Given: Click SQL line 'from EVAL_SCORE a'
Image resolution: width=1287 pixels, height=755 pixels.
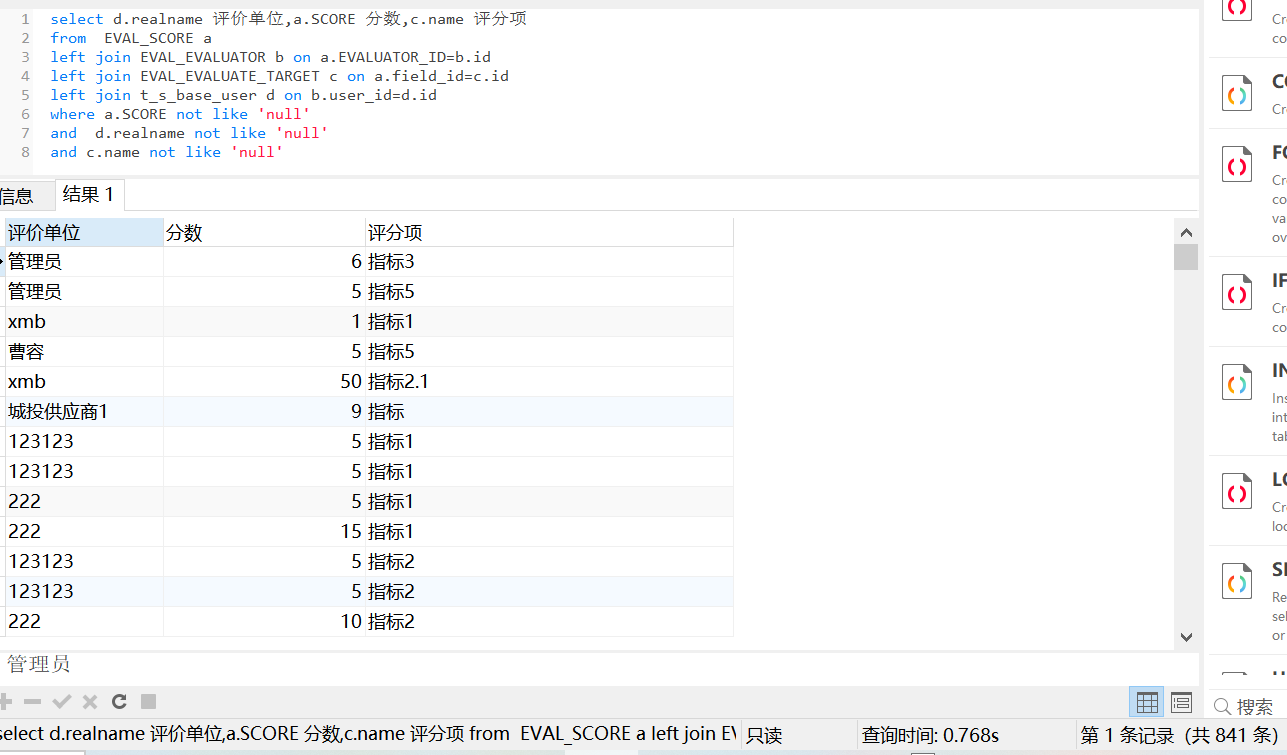Looking at the screenshot, I should (x=131, y=38).
